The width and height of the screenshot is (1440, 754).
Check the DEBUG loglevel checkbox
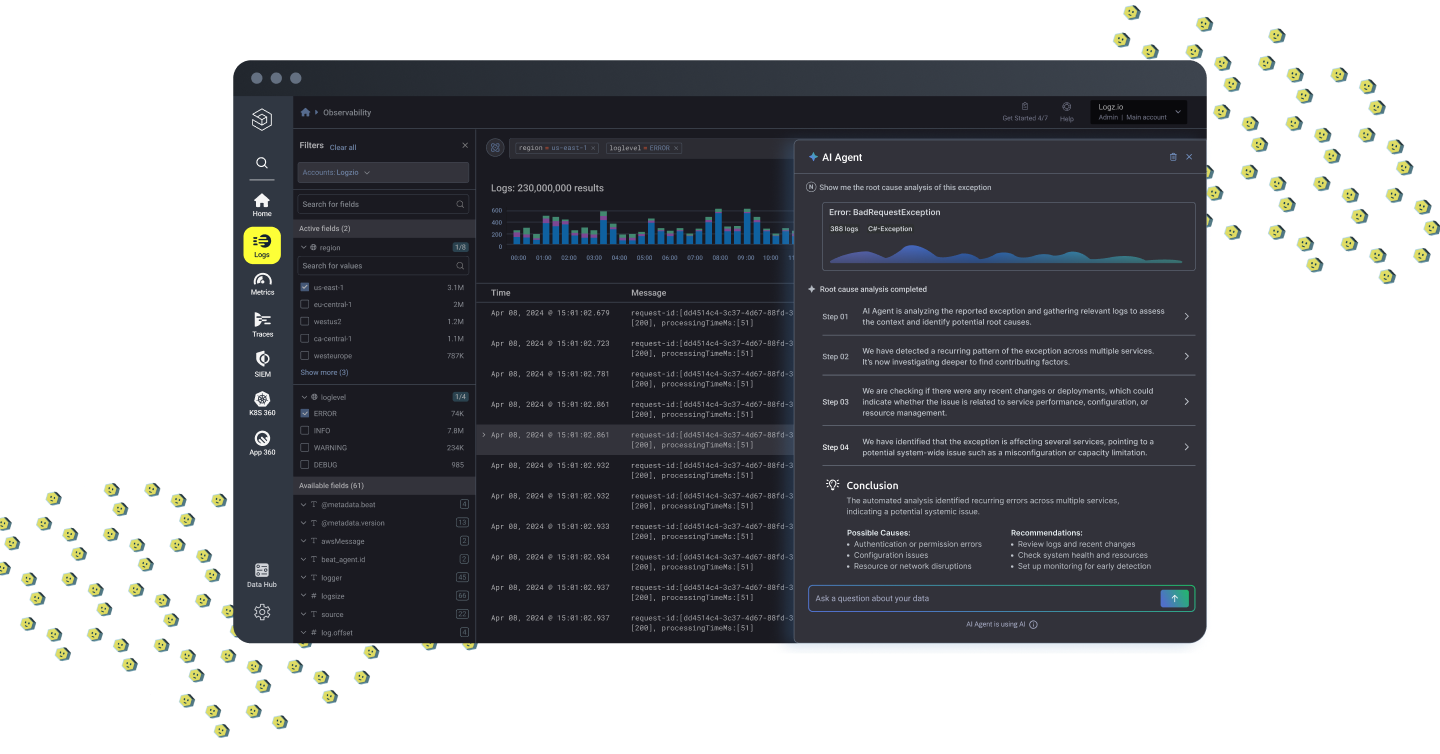pyautogui.click(x=305, y=464)
